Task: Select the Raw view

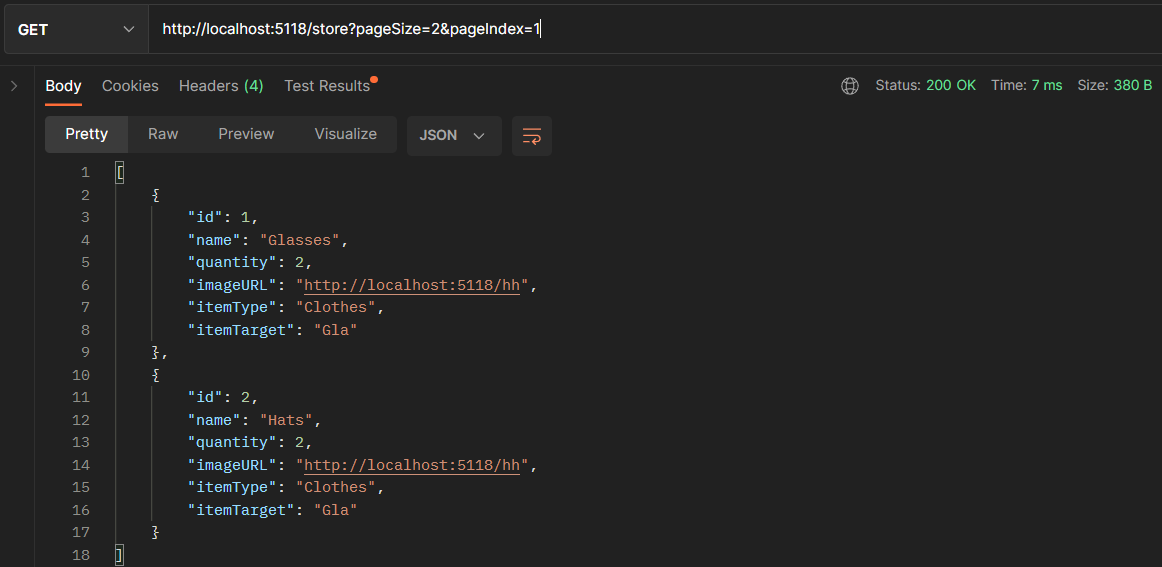Action: [x=163, y=134]
